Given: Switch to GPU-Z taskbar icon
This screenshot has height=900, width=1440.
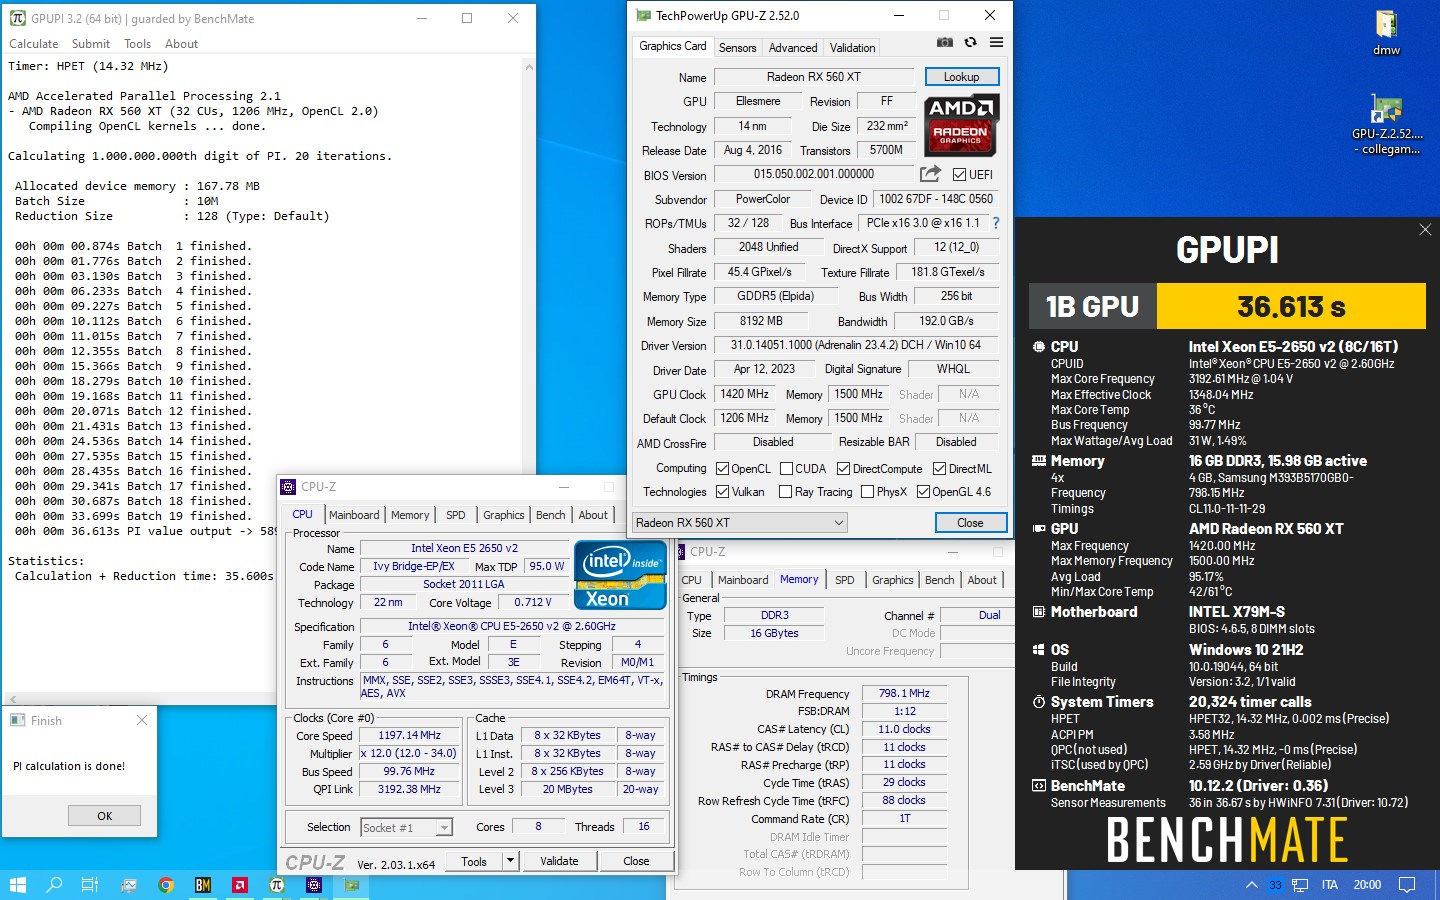Looking at the screenshot, I should [x=351, y=885].
